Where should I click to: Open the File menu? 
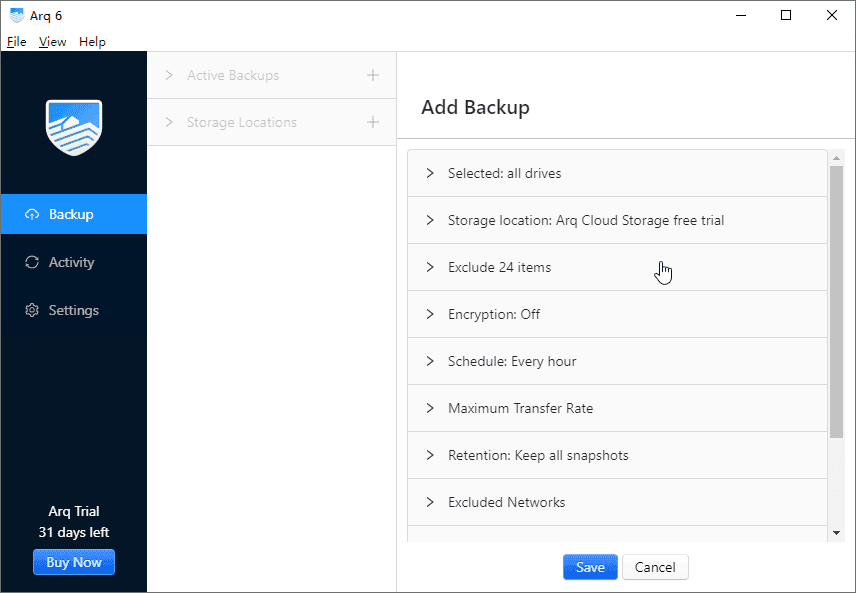tap(16, 42)
